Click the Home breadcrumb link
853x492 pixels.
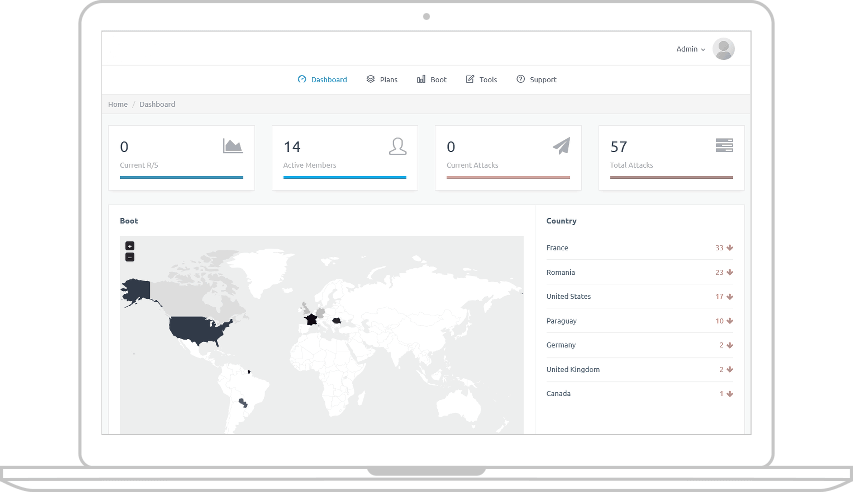(x=118, y=104)
